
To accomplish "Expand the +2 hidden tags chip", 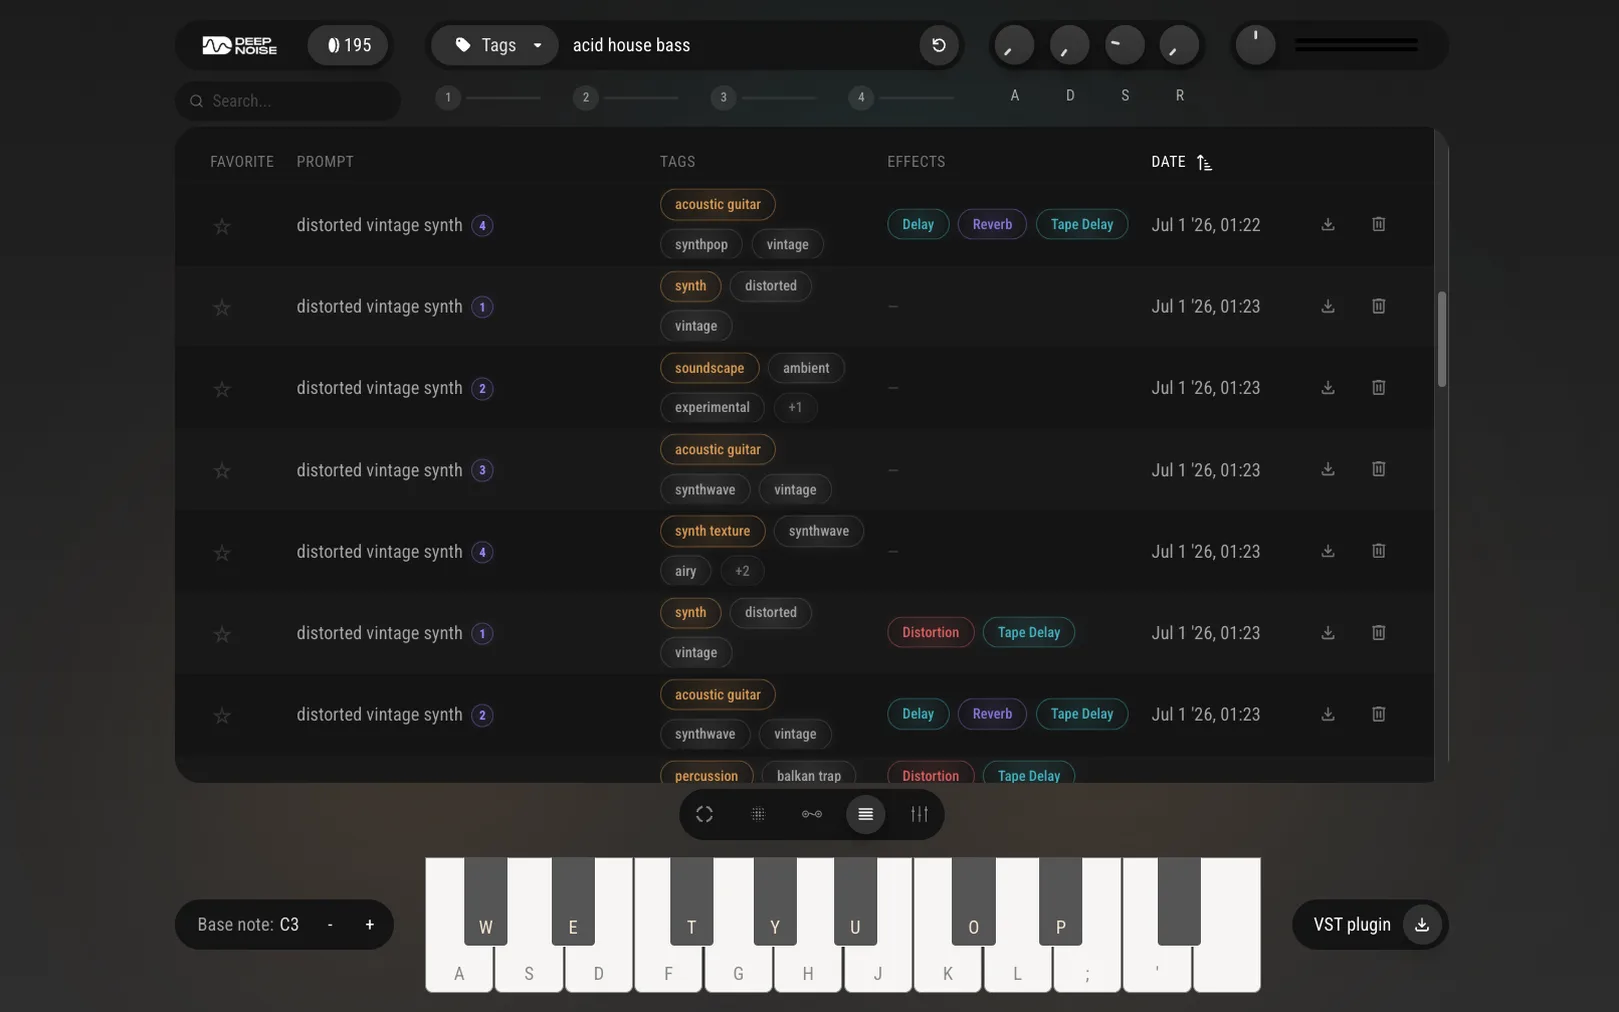I will click(x=742, y=571).
